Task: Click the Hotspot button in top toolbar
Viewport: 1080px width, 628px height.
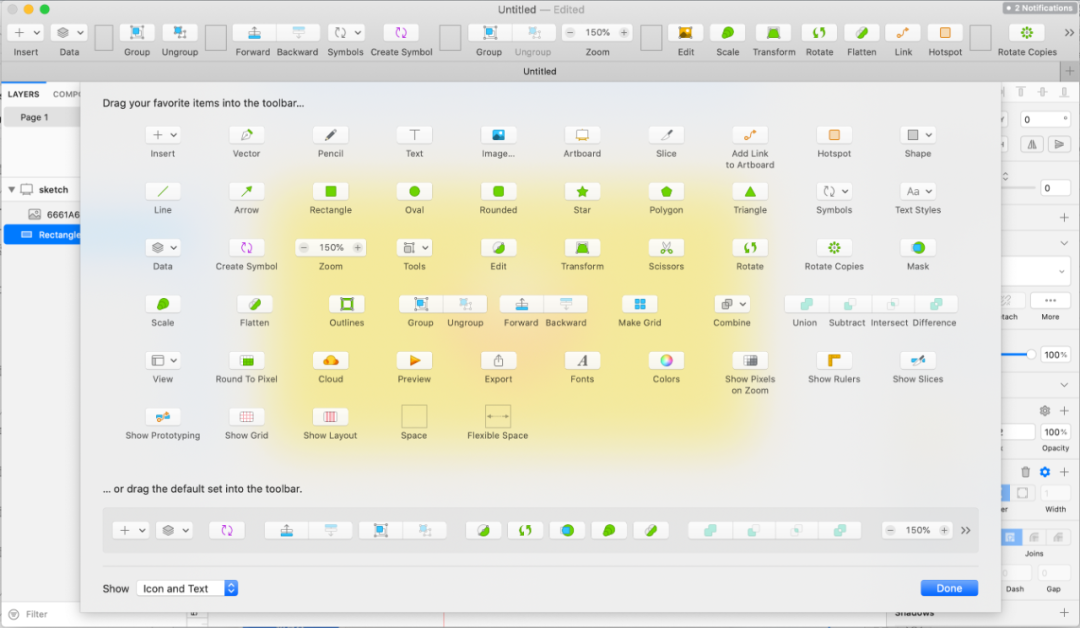Action: click(944, 33)
